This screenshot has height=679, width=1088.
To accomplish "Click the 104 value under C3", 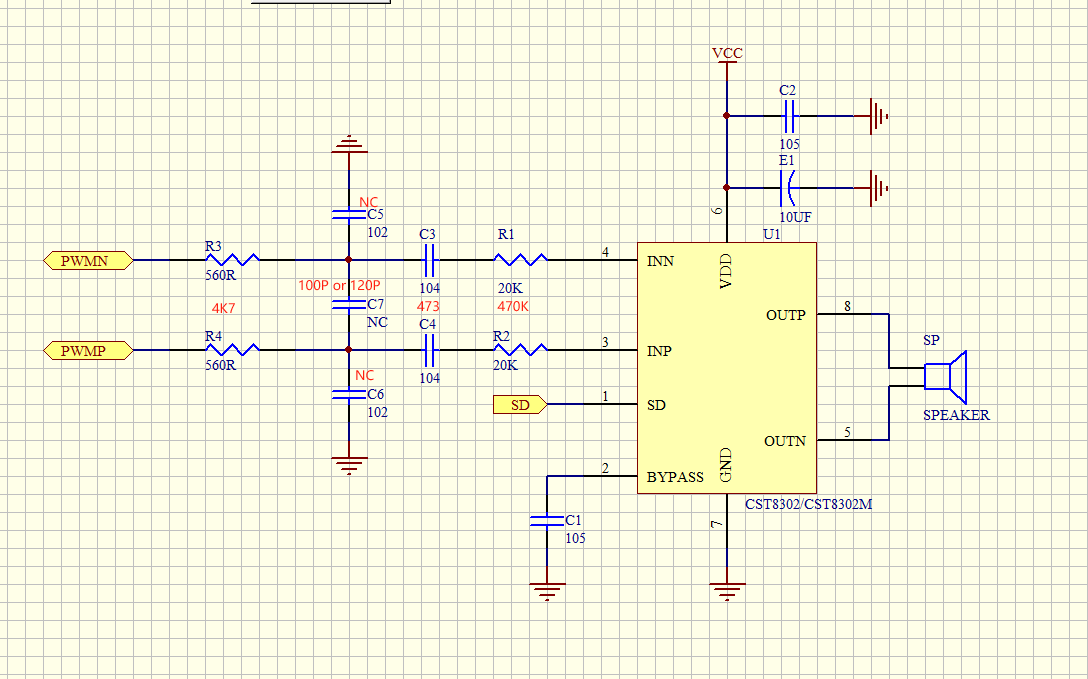I will pyautogui.click(x=430, y=288).
